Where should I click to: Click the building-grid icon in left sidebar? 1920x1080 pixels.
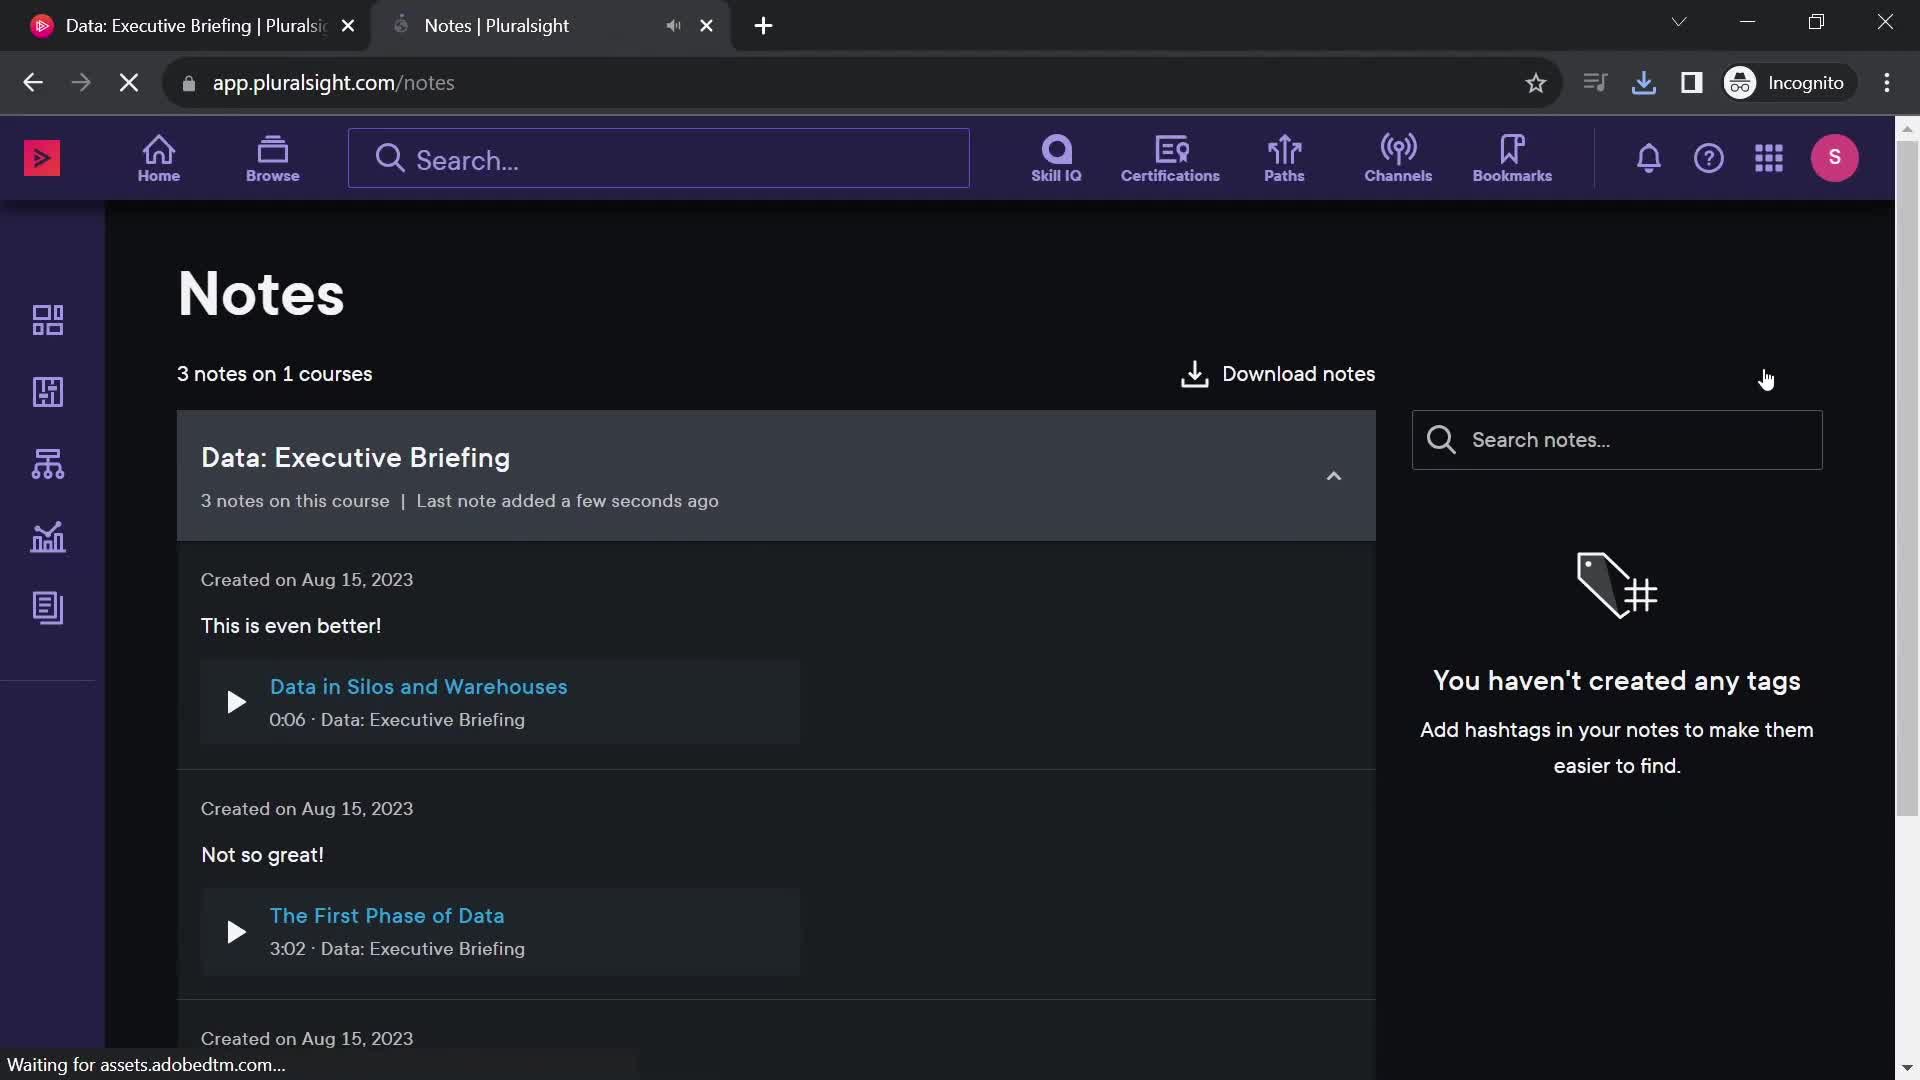[48, 392]
